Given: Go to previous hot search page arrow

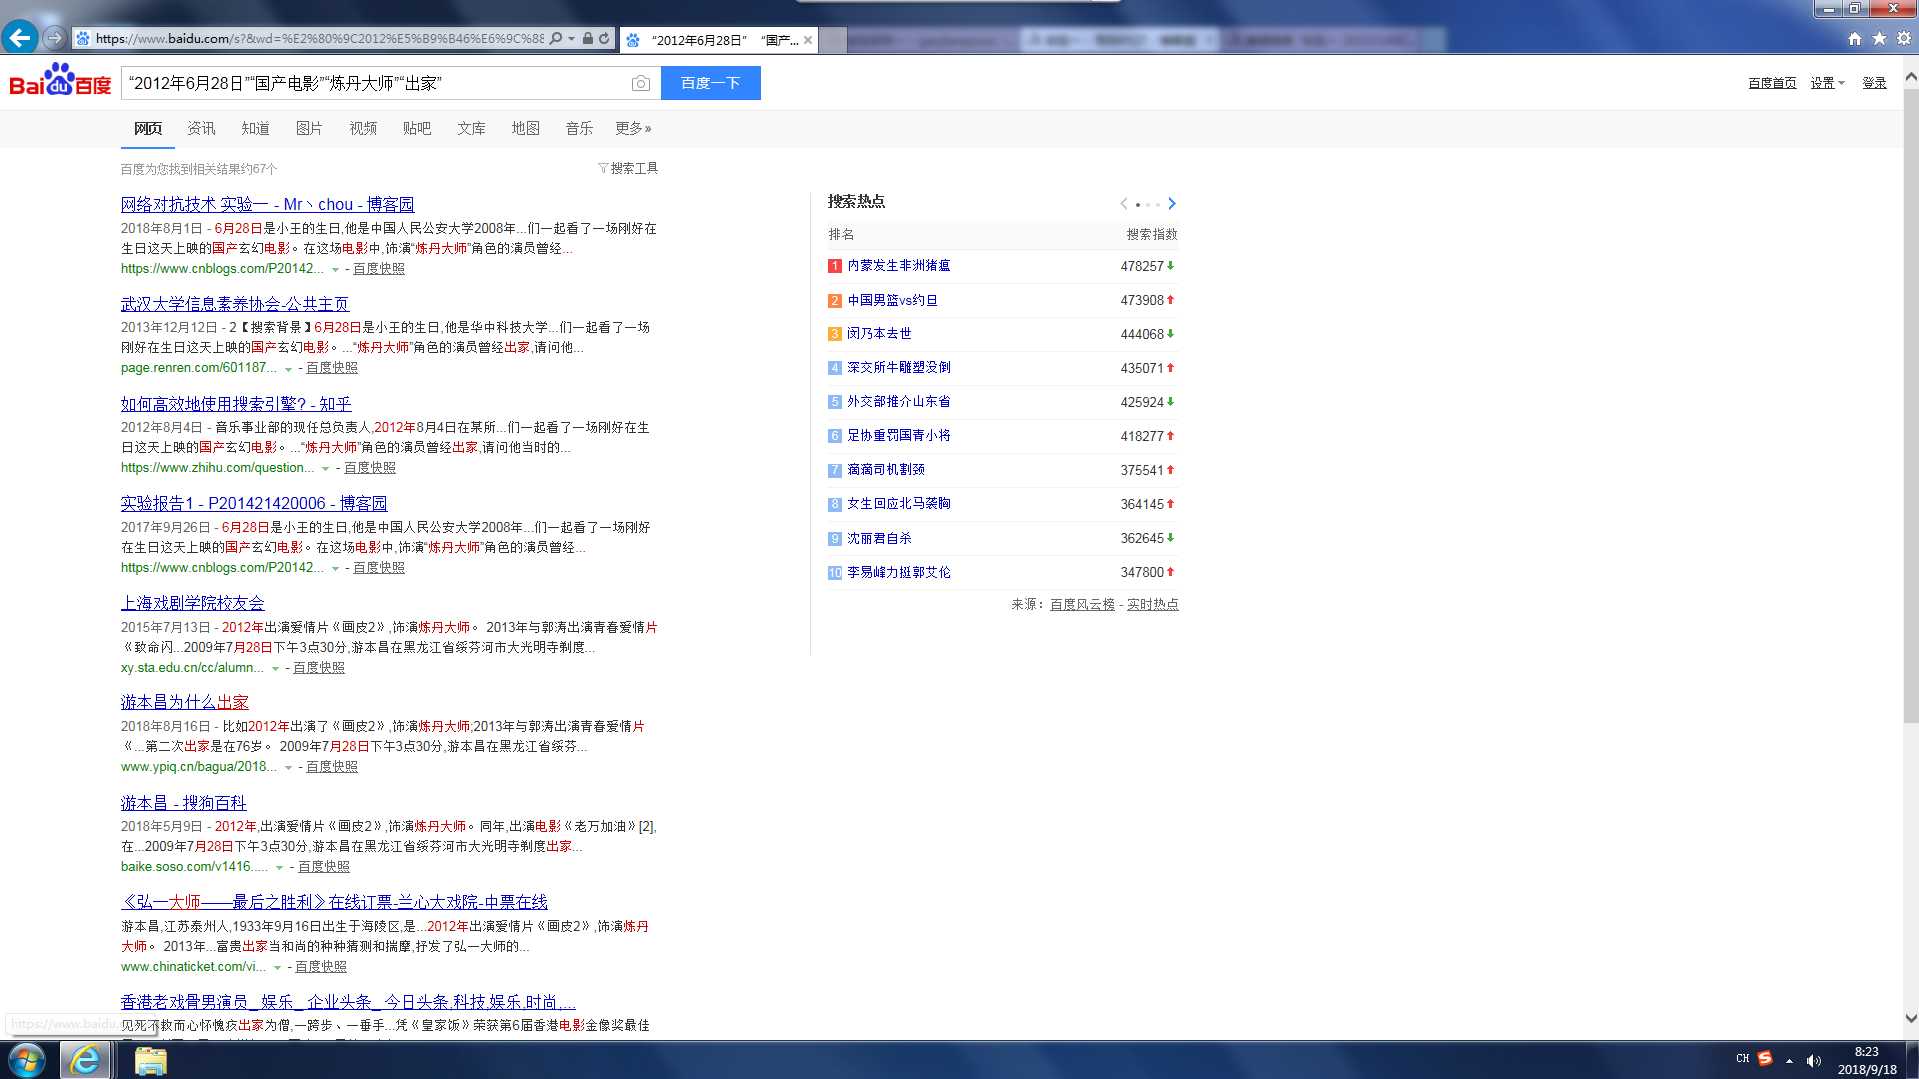Looking at the screenshot, I should pyautogui.click(x=1124, y=203).
